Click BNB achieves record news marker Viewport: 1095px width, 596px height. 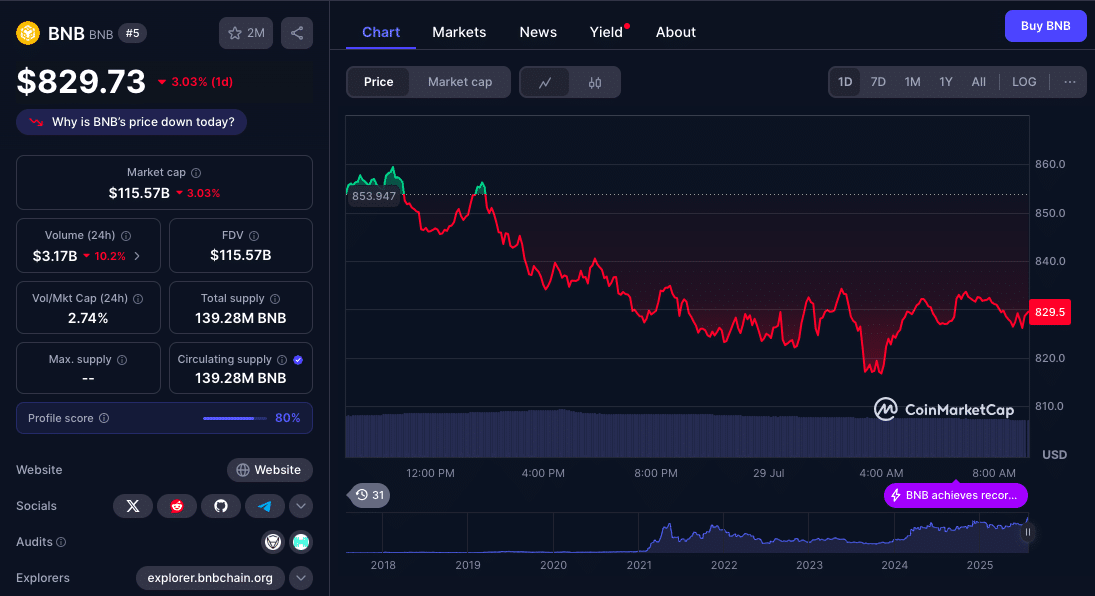point(955,495)
